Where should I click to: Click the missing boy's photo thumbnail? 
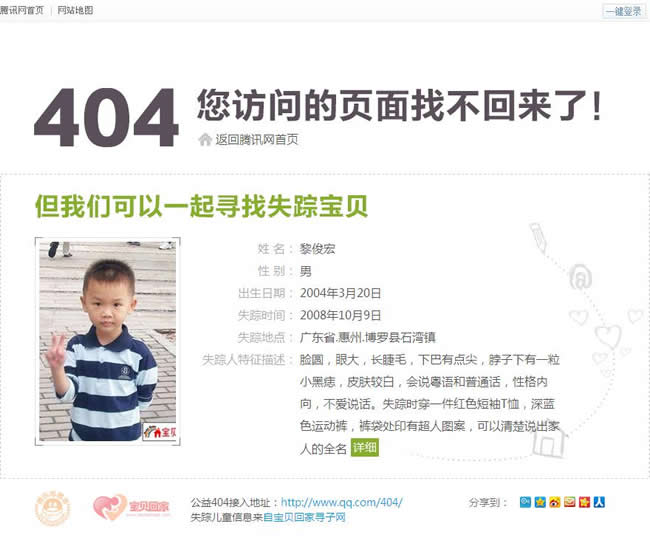point(108,341)
